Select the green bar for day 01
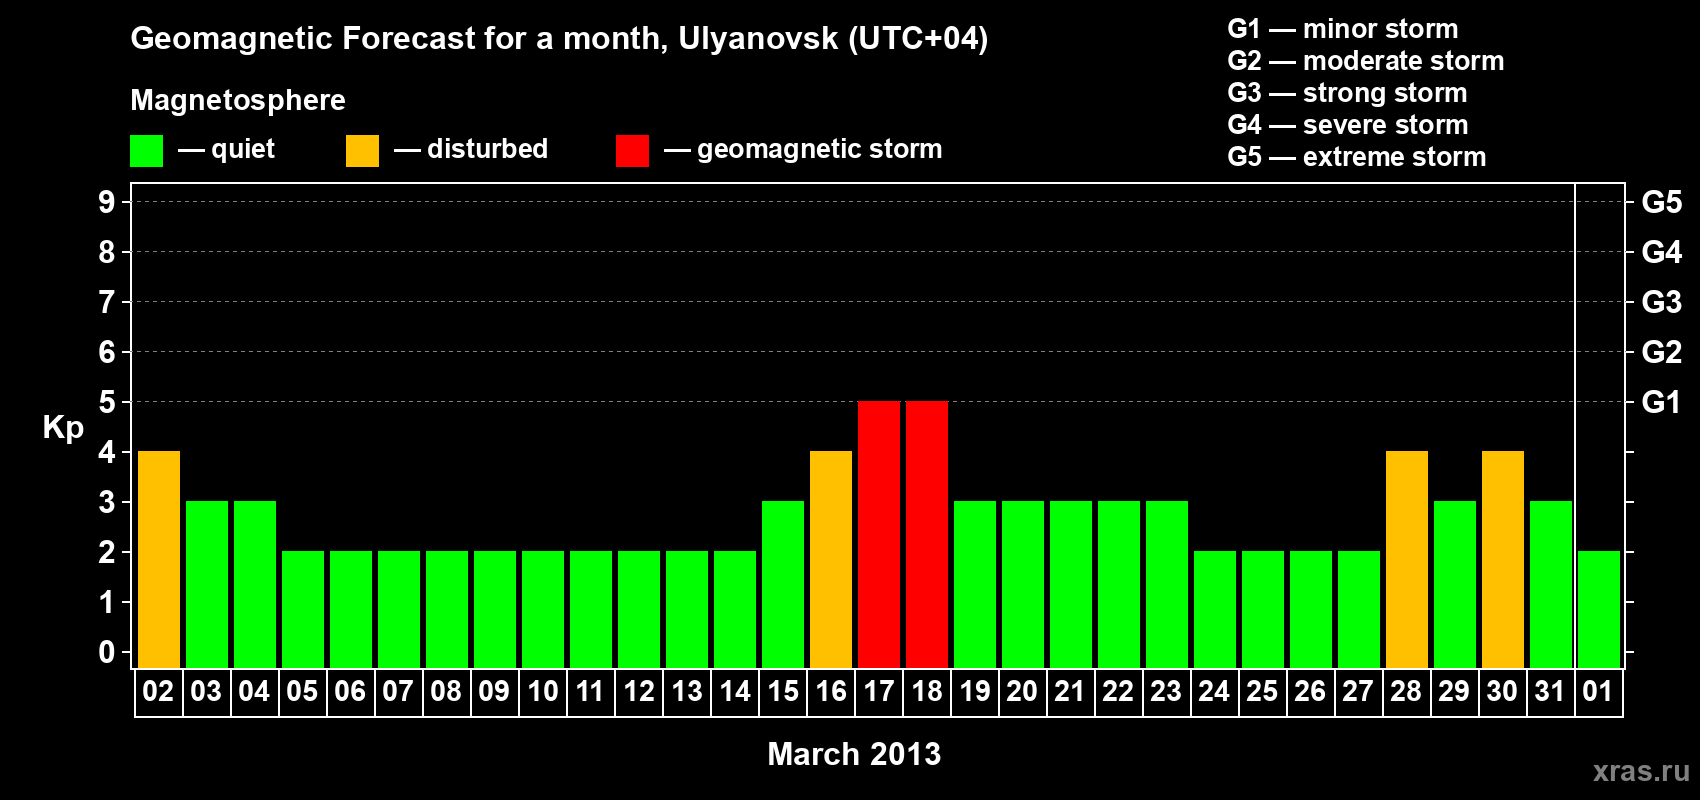Image resolution: width=1700 pixels, height=800 pixels. [x=1599, y=609]
